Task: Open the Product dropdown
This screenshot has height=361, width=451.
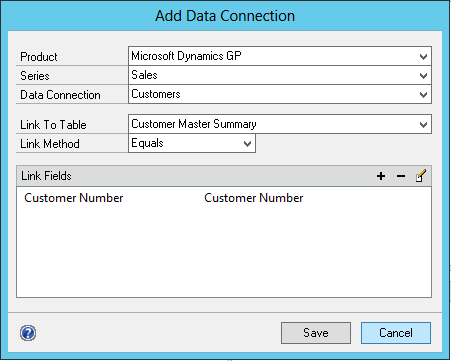Action: (280, 56)
